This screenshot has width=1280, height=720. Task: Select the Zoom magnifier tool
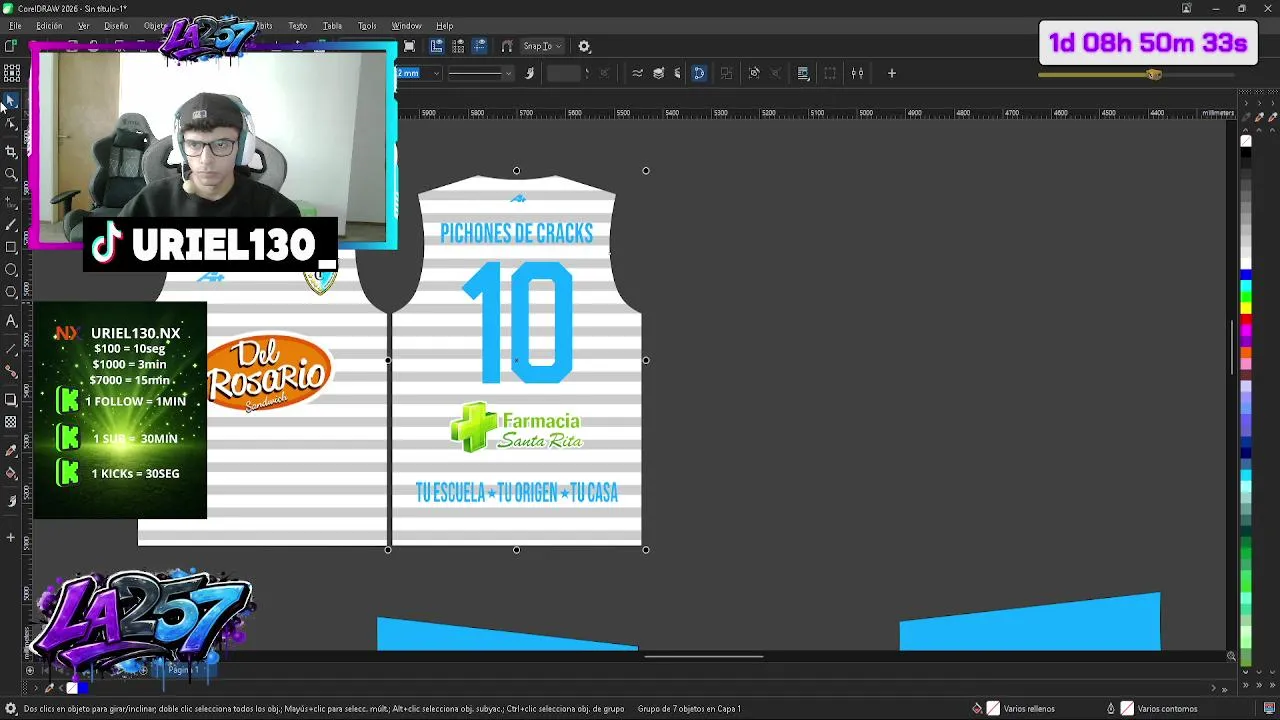click(11, 174)
